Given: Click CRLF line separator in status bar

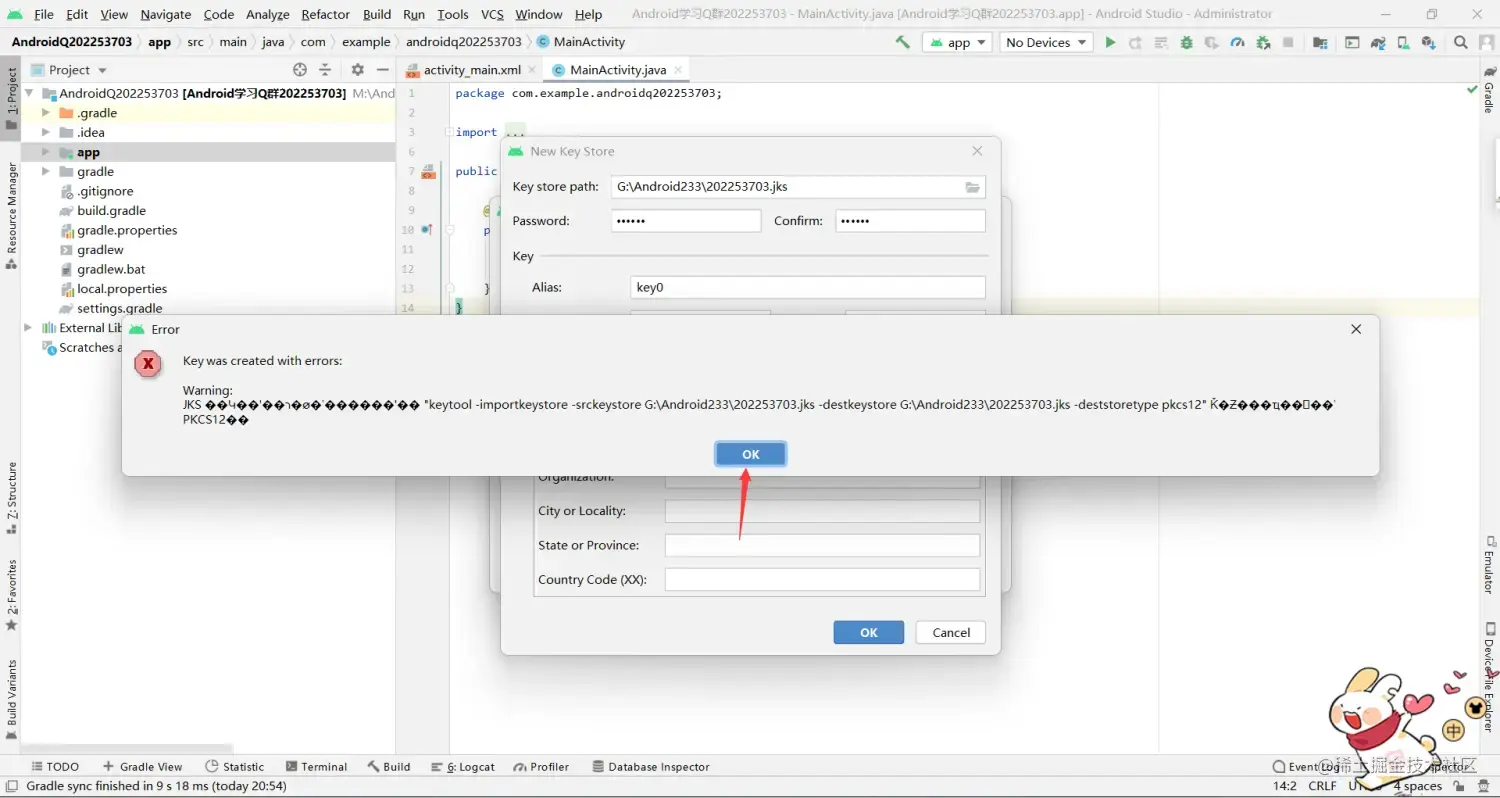Looking at the screenshot, I should 1322,786.
